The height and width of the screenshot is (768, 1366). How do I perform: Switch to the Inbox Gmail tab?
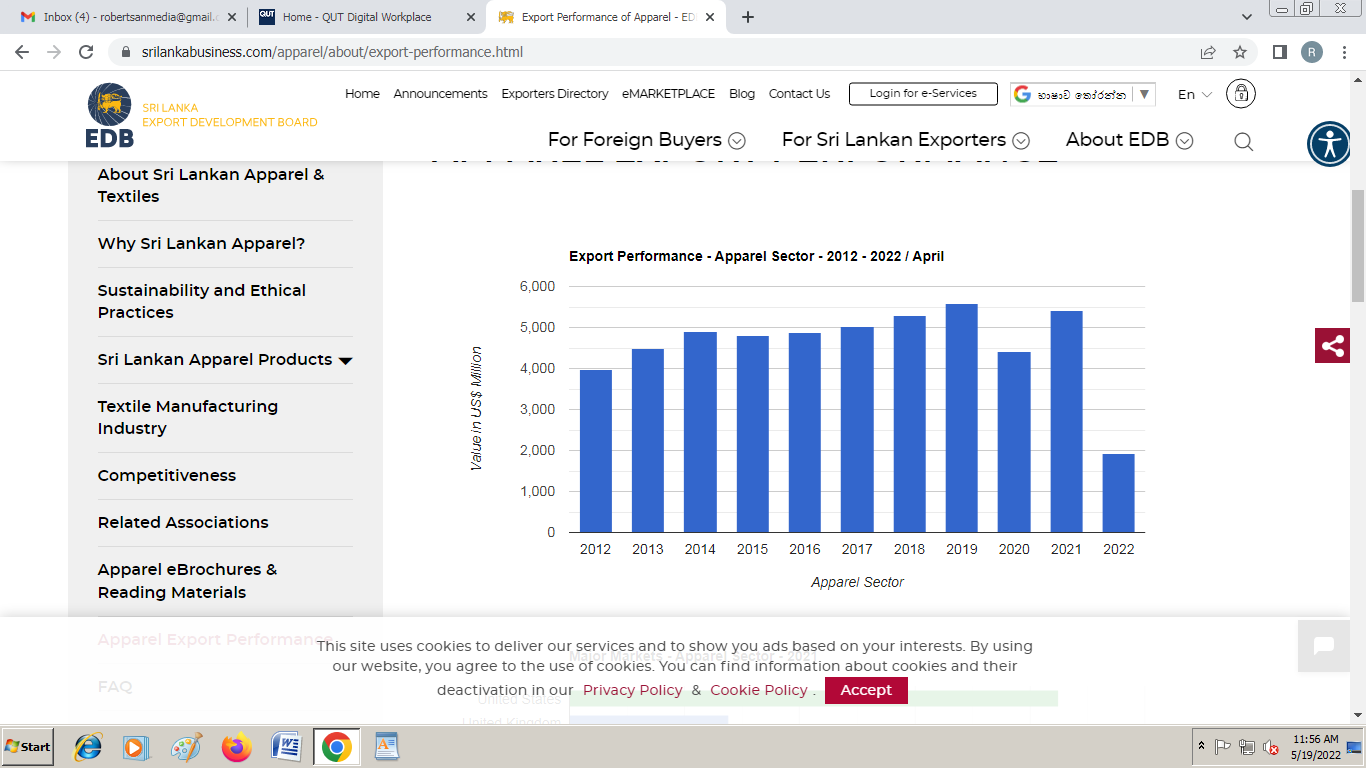[128, 17]
